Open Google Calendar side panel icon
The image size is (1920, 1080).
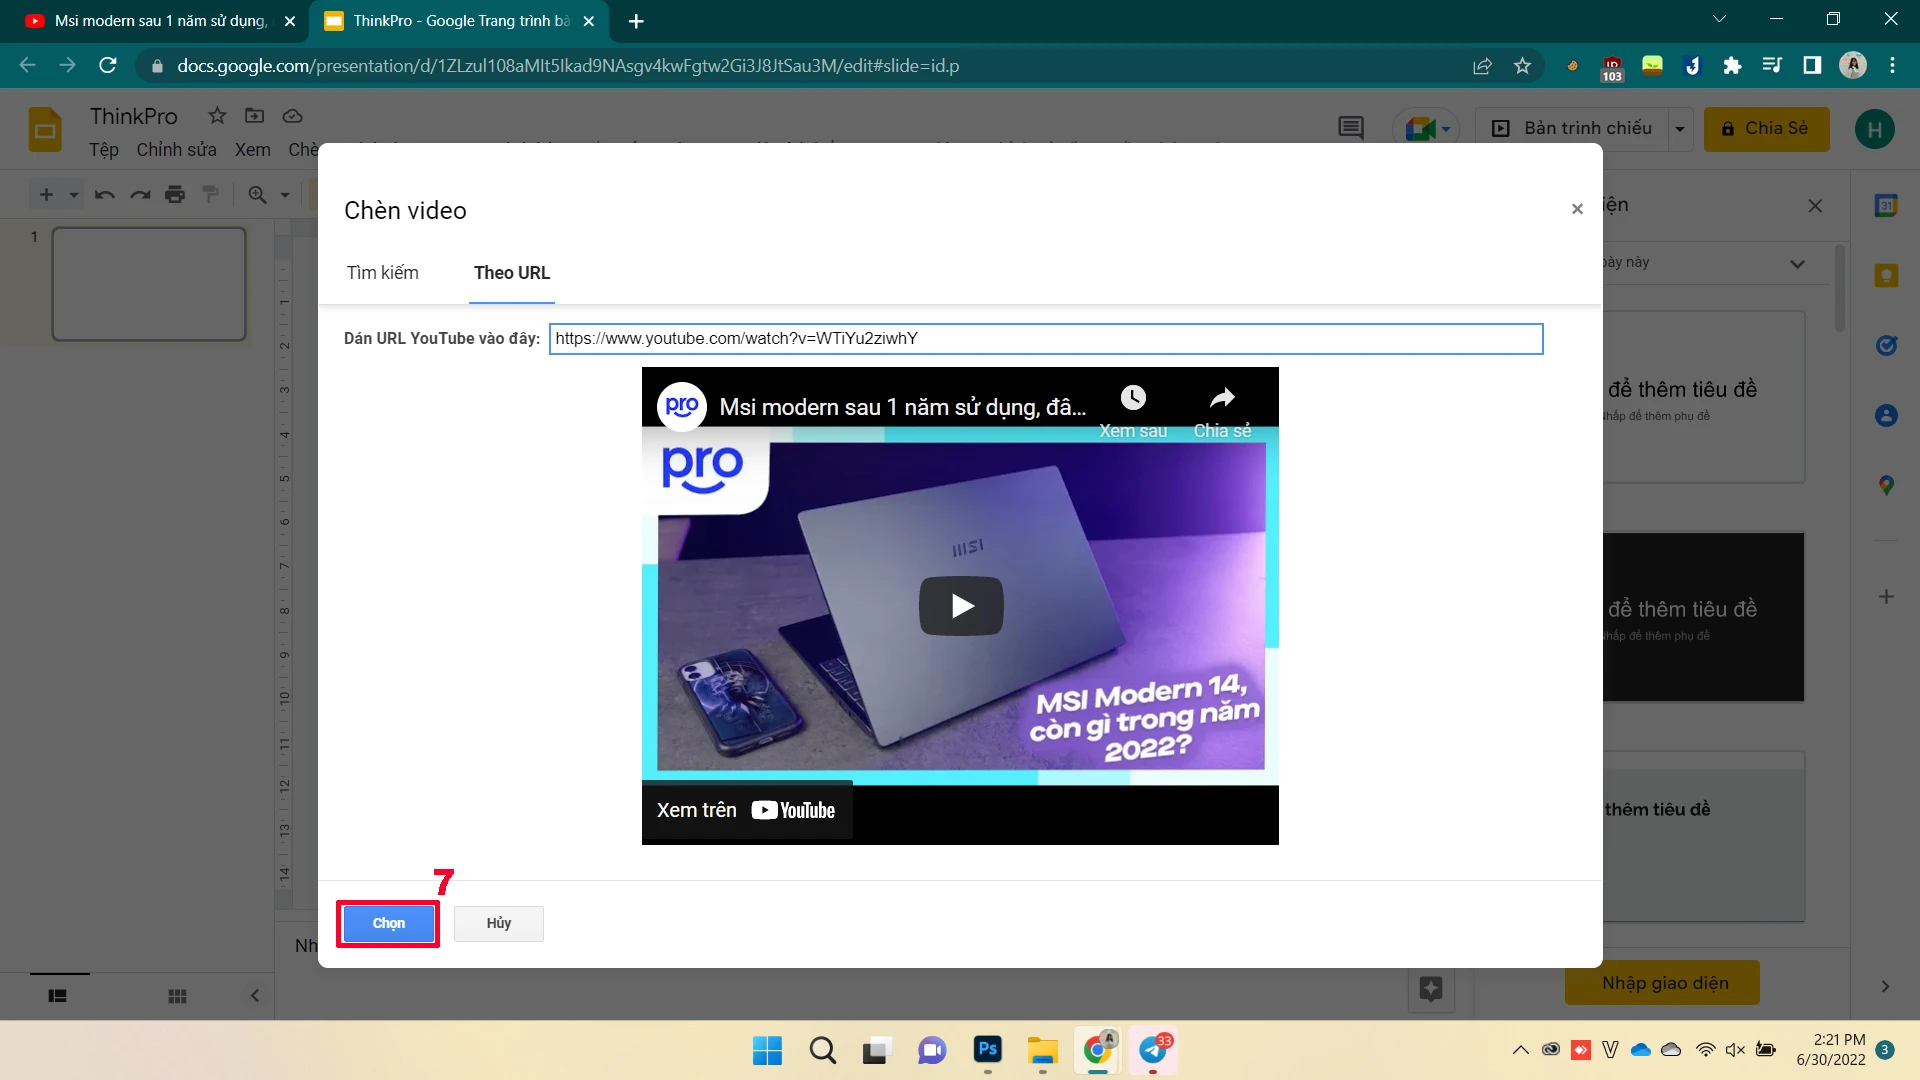(1886, 205)
